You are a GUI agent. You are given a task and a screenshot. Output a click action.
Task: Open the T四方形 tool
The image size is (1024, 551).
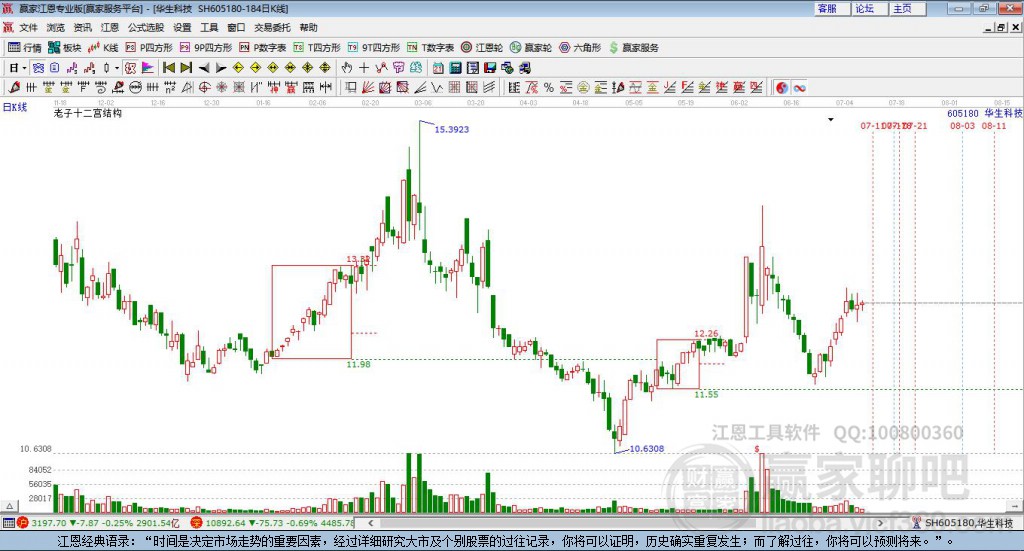click(317, 48)
